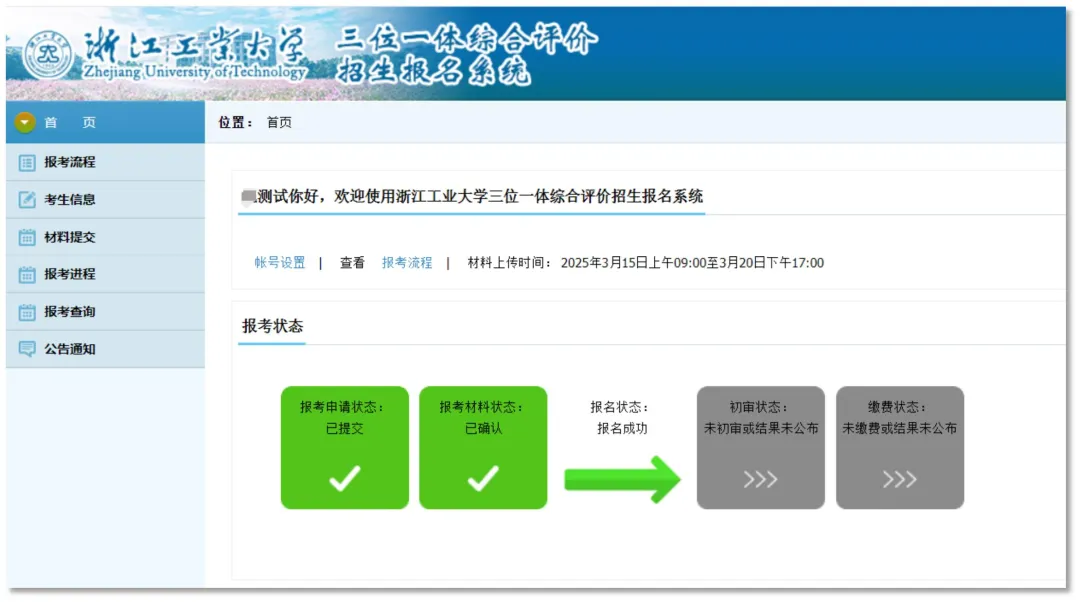Screen dimensions: 1080x602
Task: Click the calendar icon next to 报考进程
Action: point(27,275)
